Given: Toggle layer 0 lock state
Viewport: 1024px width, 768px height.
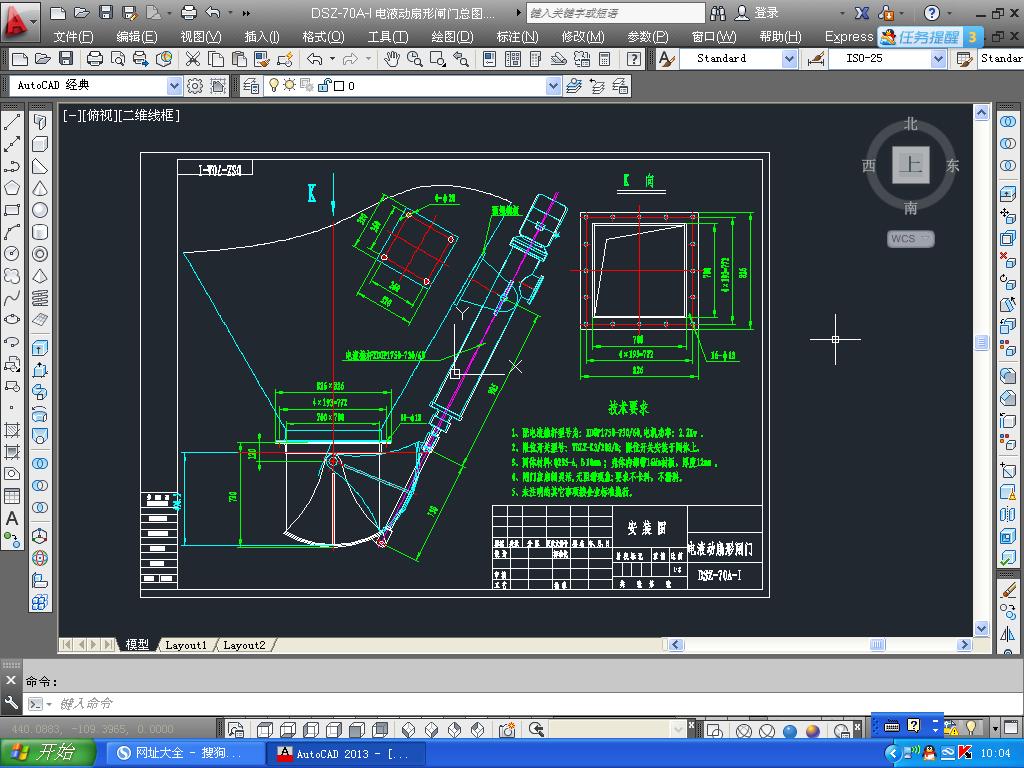Looking at the screenshot, I should click(323, 86).
